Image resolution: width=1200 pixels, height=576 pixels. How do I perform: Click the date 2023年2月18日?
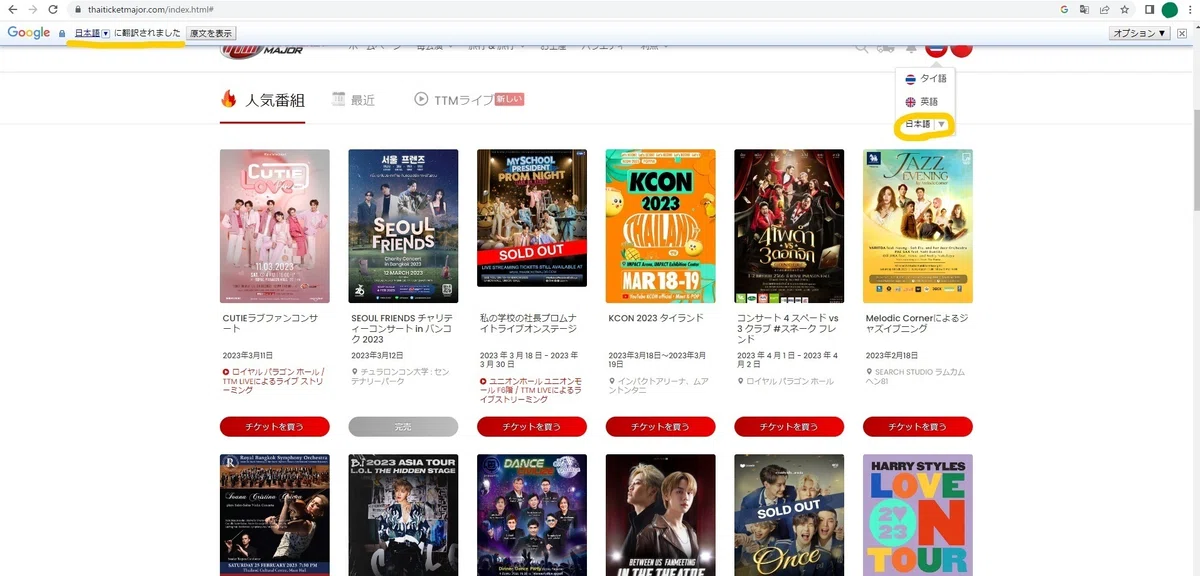click(891, 355)
